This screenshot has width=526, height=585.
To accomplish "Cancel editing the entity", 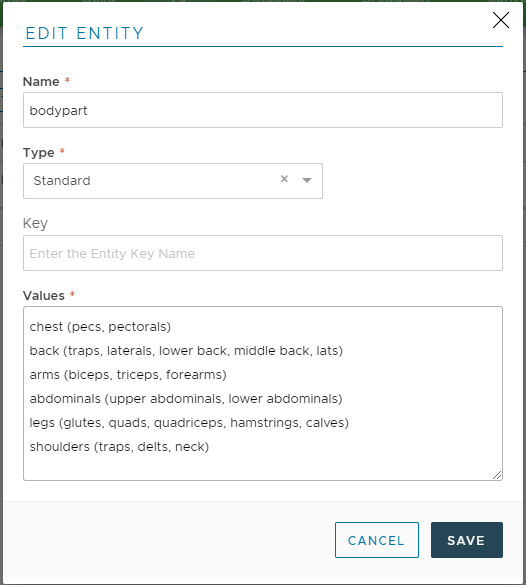I will pos(377,540).
